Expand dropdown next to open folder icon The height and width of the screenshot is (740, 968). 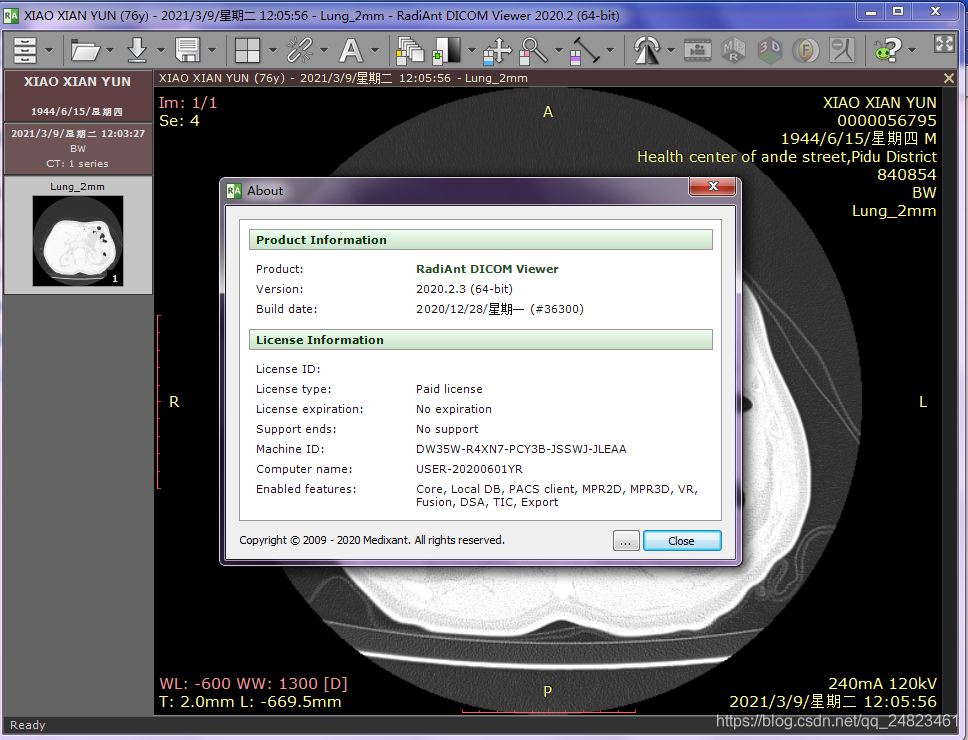(110, 50)
